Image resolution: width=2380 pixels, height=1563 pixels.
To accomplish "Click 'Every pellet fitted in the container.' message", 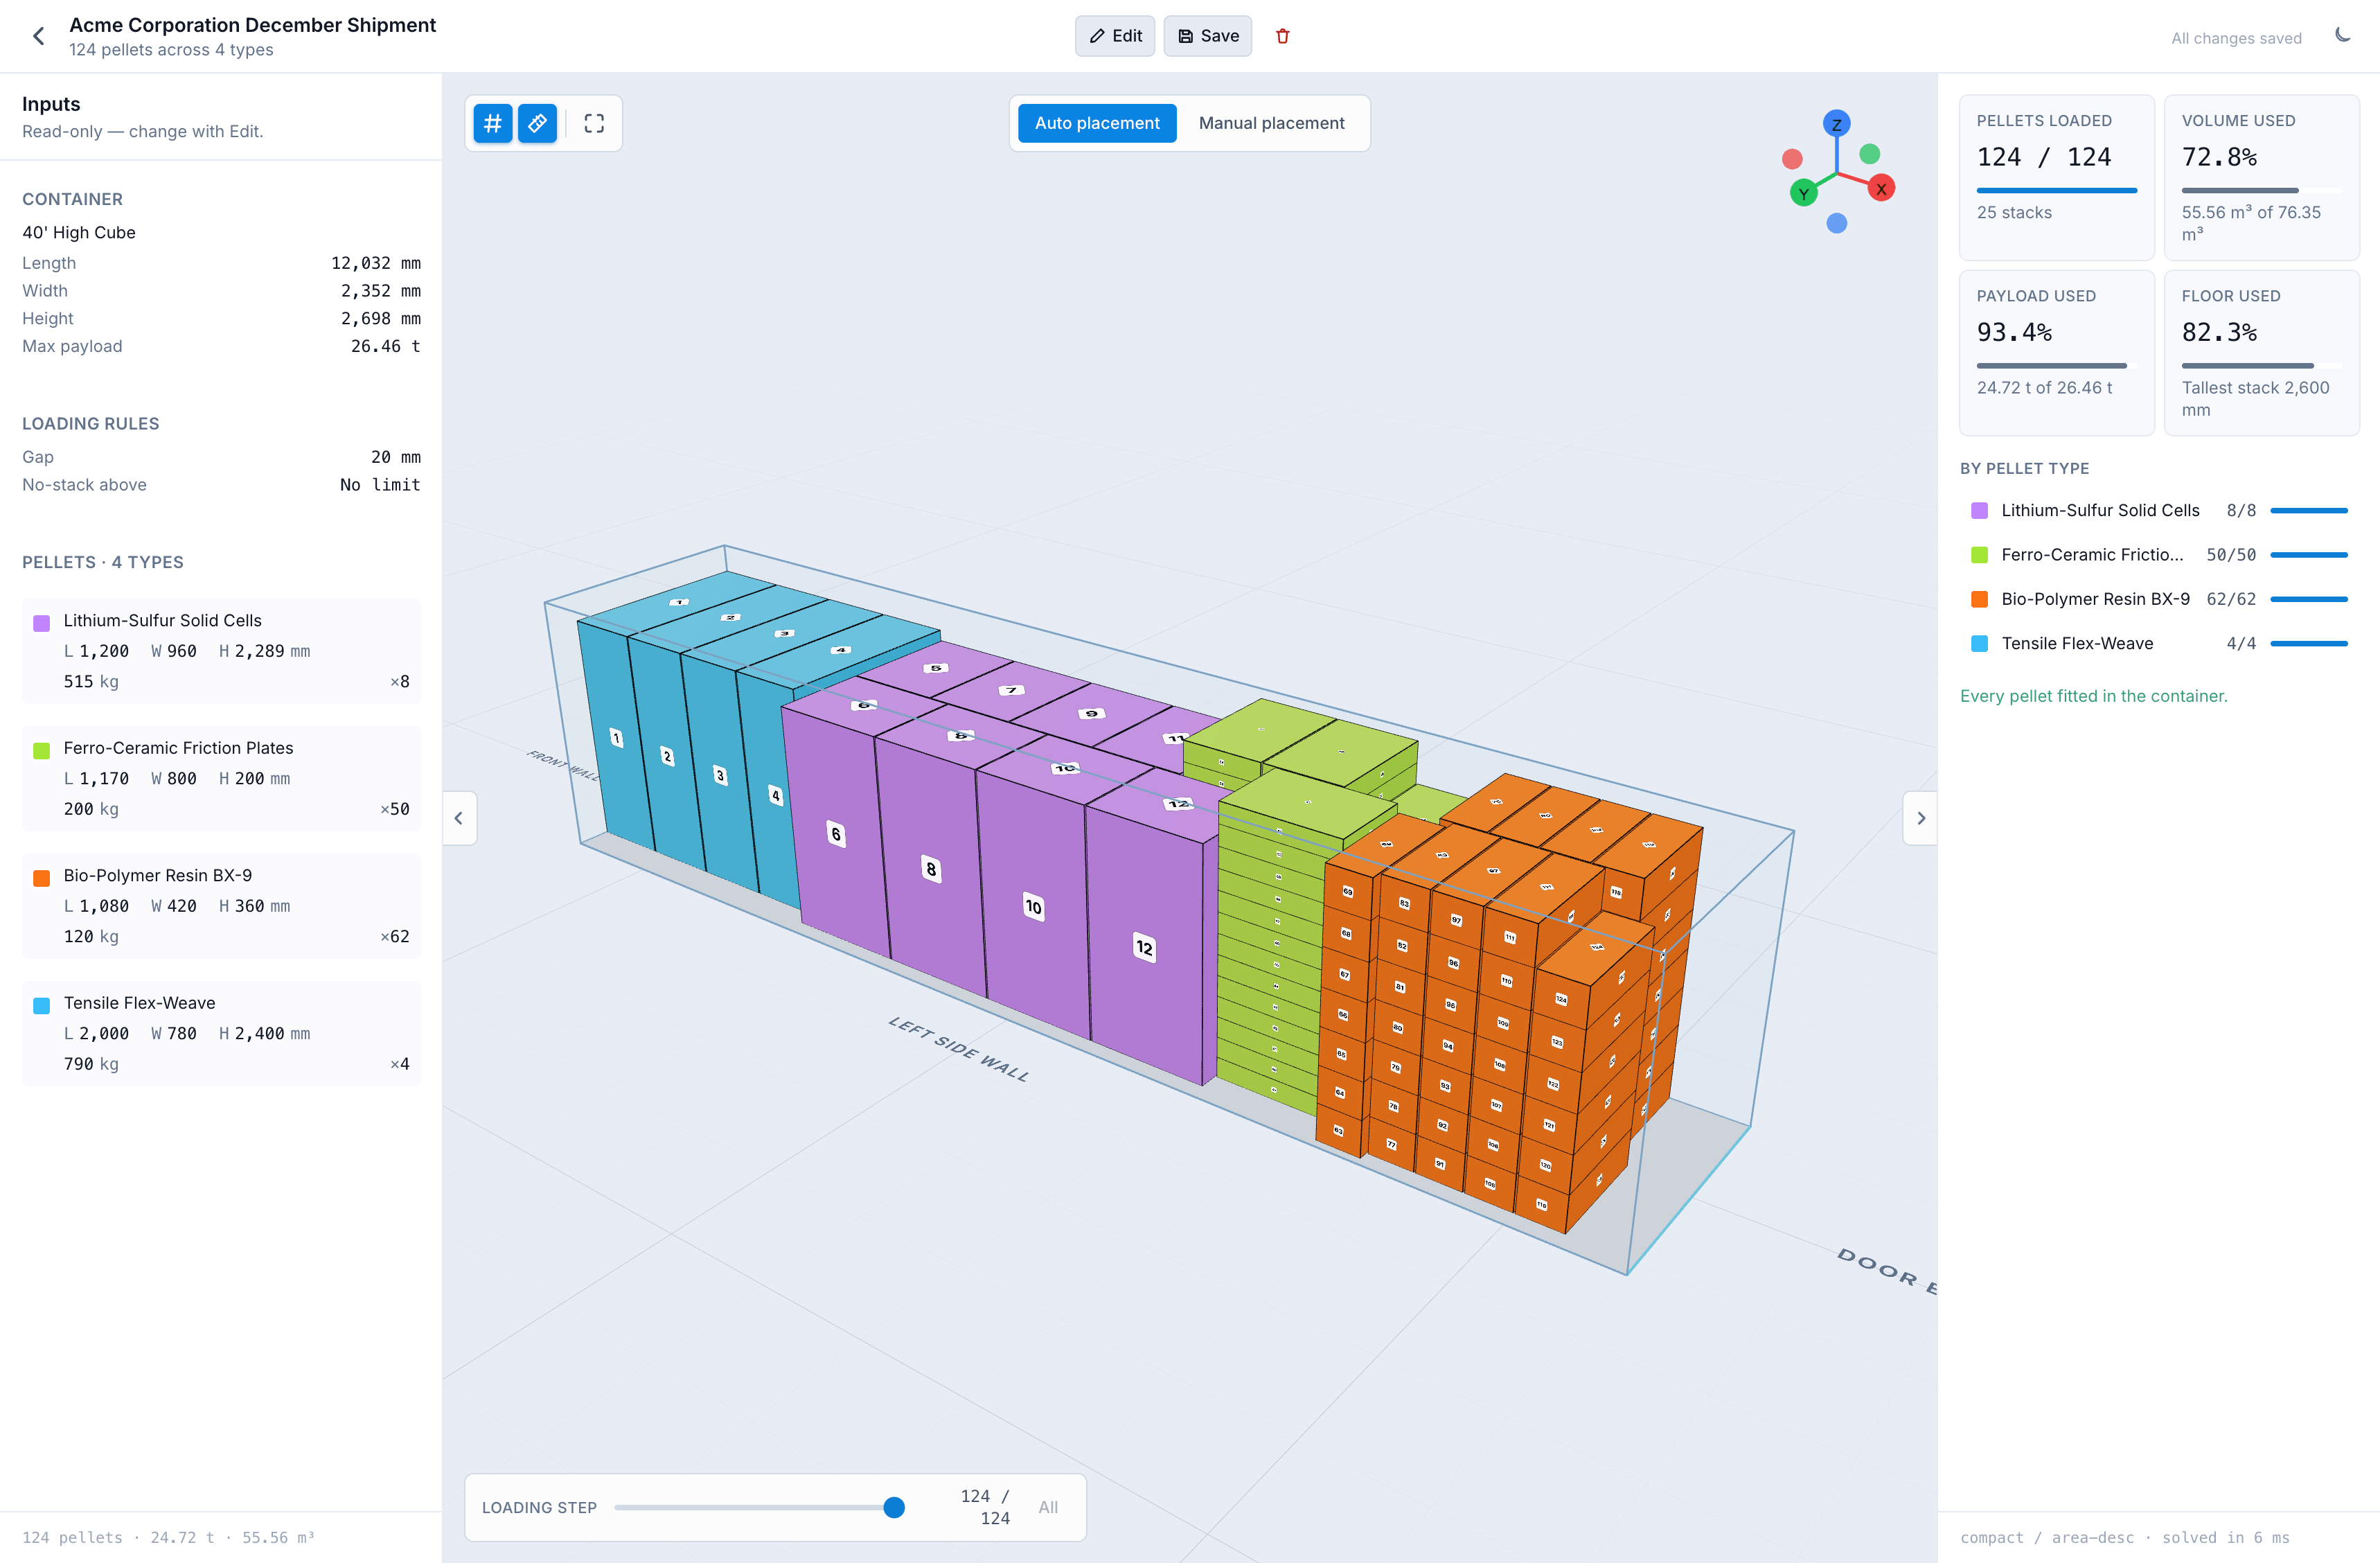I will 2093,696.
